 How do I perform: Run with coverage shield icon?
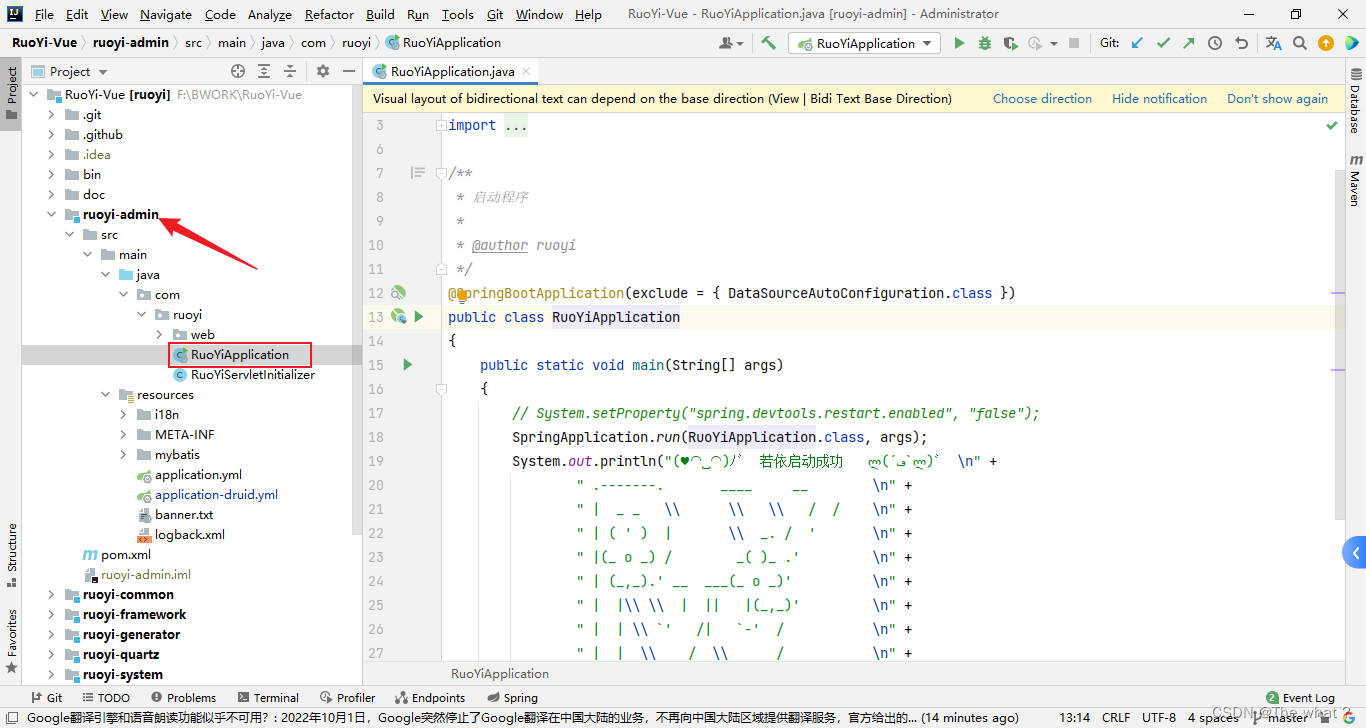pyautogui.click(x=1010, y=43)
